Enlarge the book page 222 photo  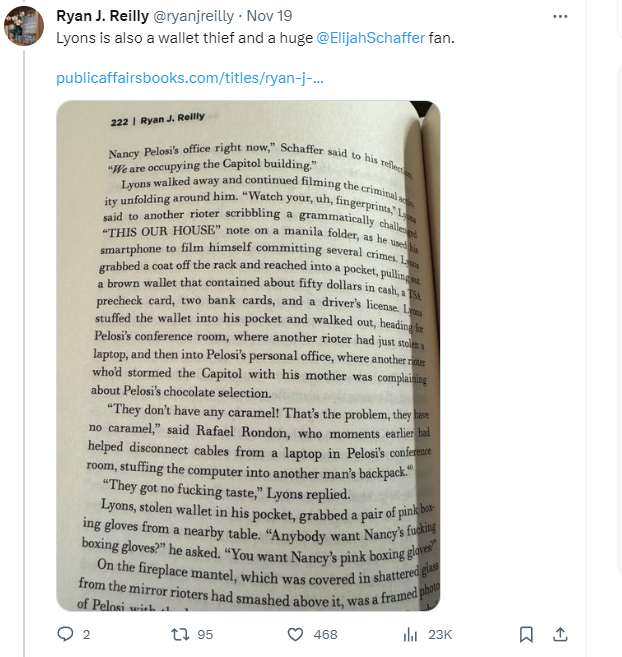(x=248, y=355)
